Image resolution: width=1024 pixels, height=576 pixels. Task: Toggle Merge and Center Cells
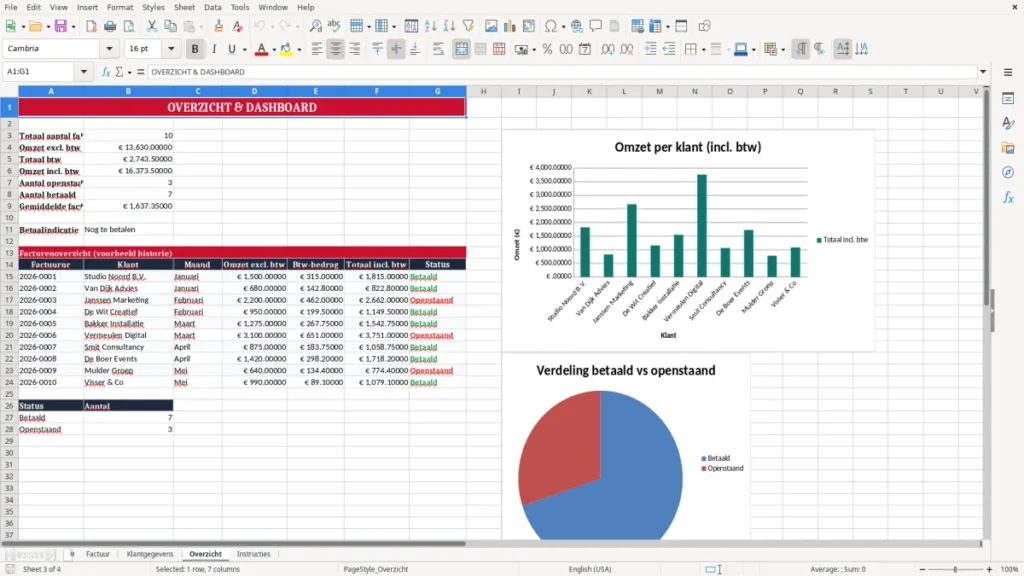[x=461, y=49]
